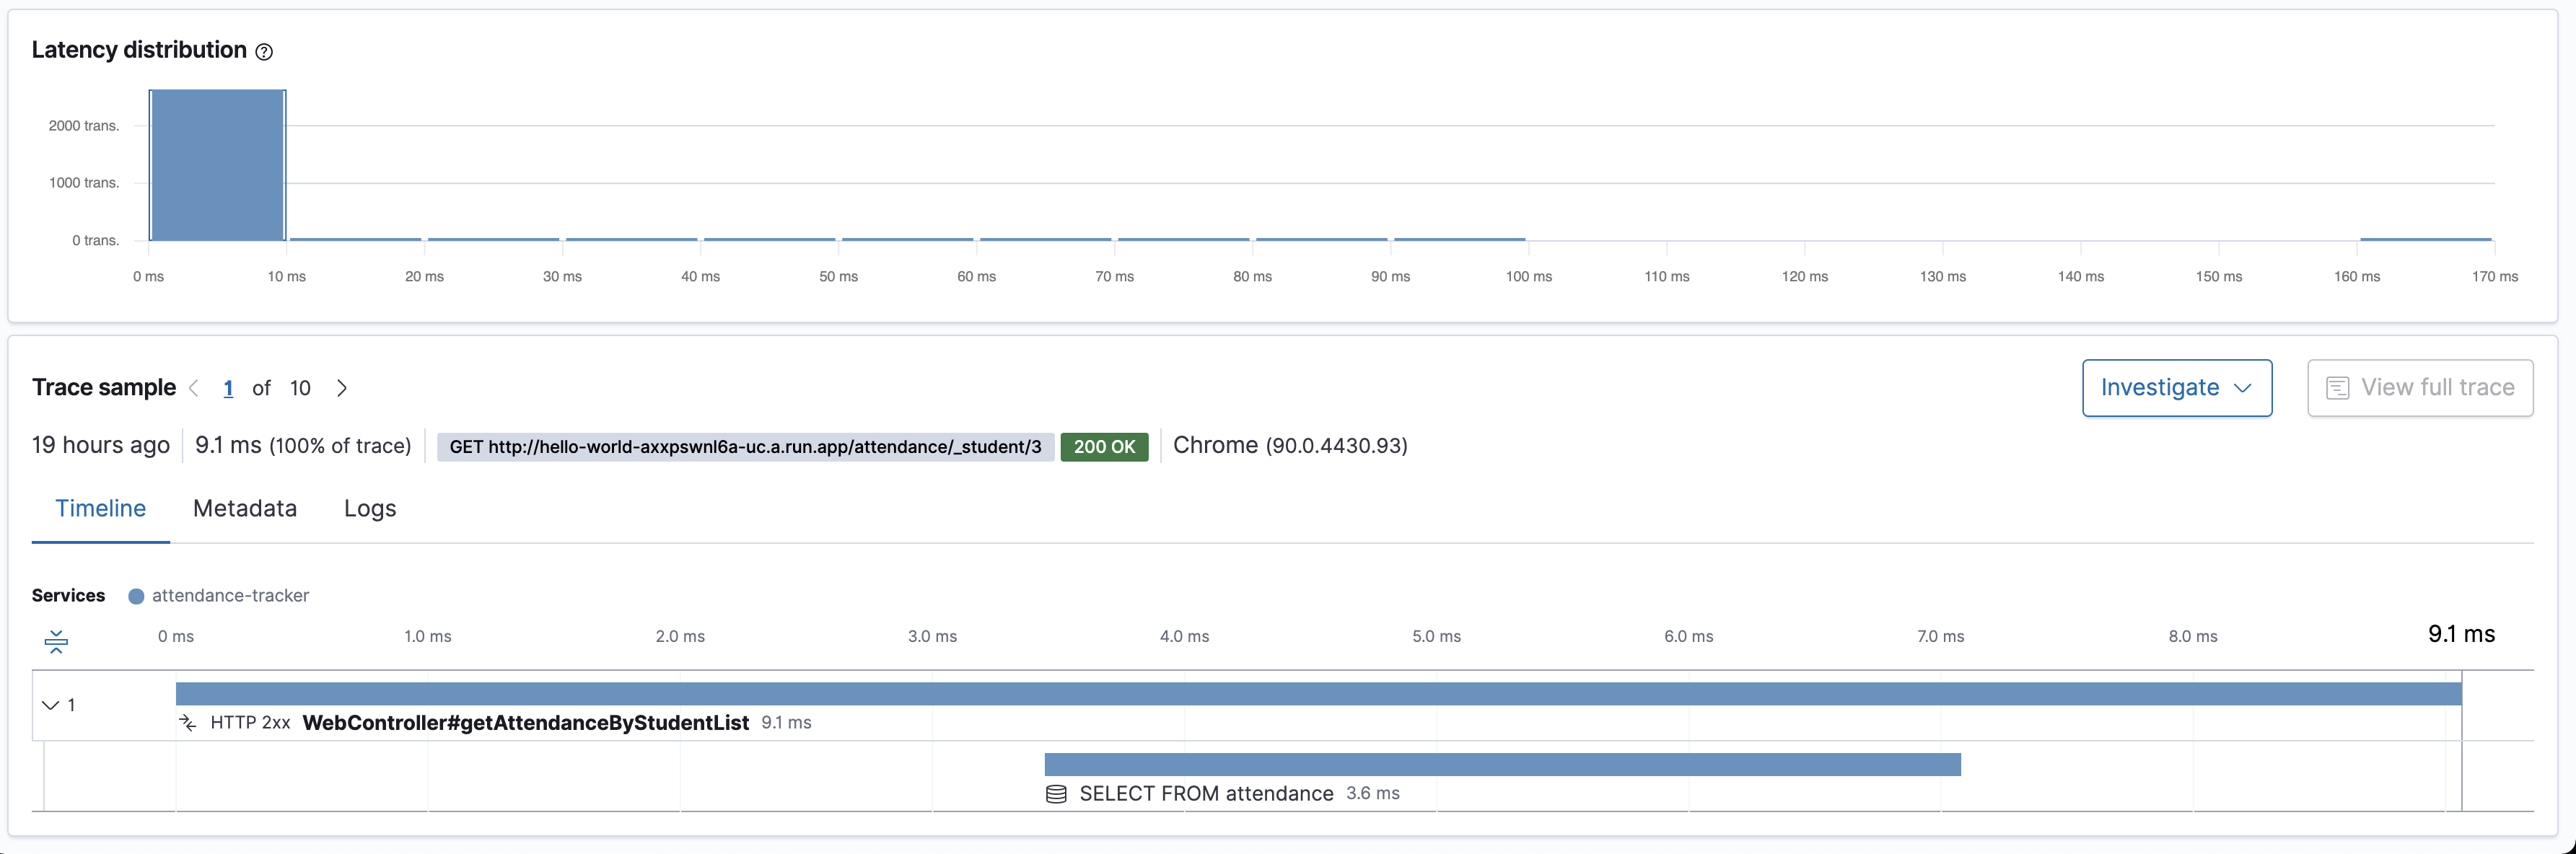2576x854 pixels.
Task: Collapse span group 1 with its chevron
Action: (x=51, y=704)
